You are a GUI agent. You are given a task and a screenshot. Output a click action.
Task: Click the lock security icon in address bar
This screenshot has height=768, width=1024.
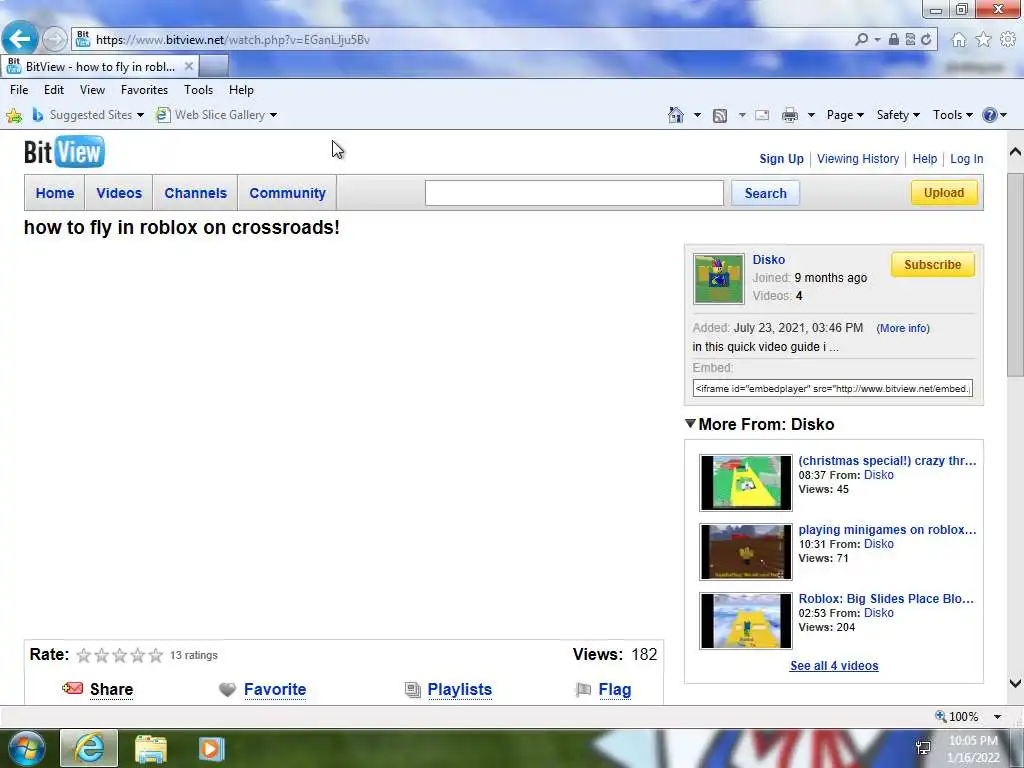coord(894,39)
